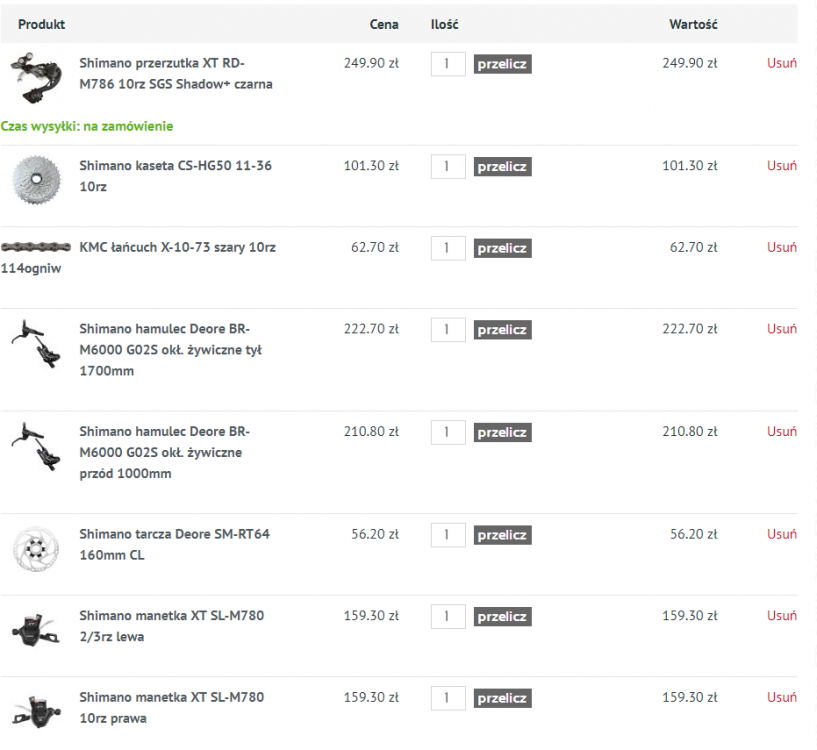Click the SM-RT64 brake disc image
Viewport: 817px width, 750px height.
(x=36, y=549)
